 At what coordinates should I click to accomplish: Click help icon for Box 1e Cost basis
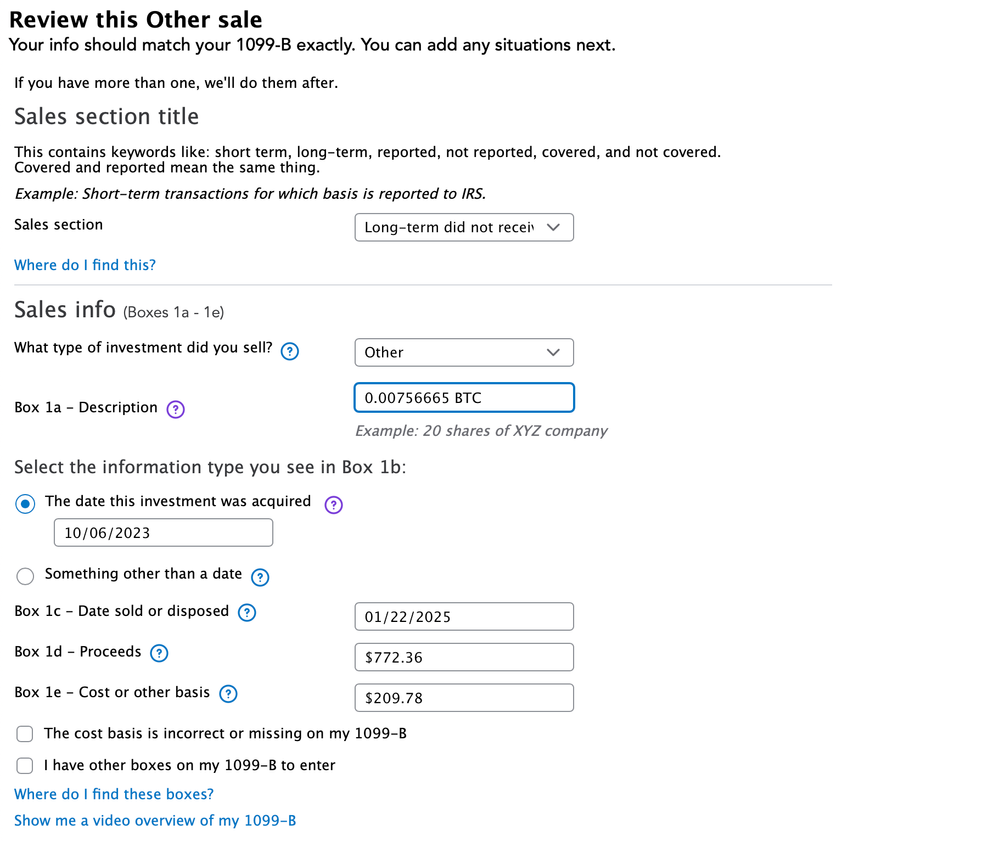[228, 694]
